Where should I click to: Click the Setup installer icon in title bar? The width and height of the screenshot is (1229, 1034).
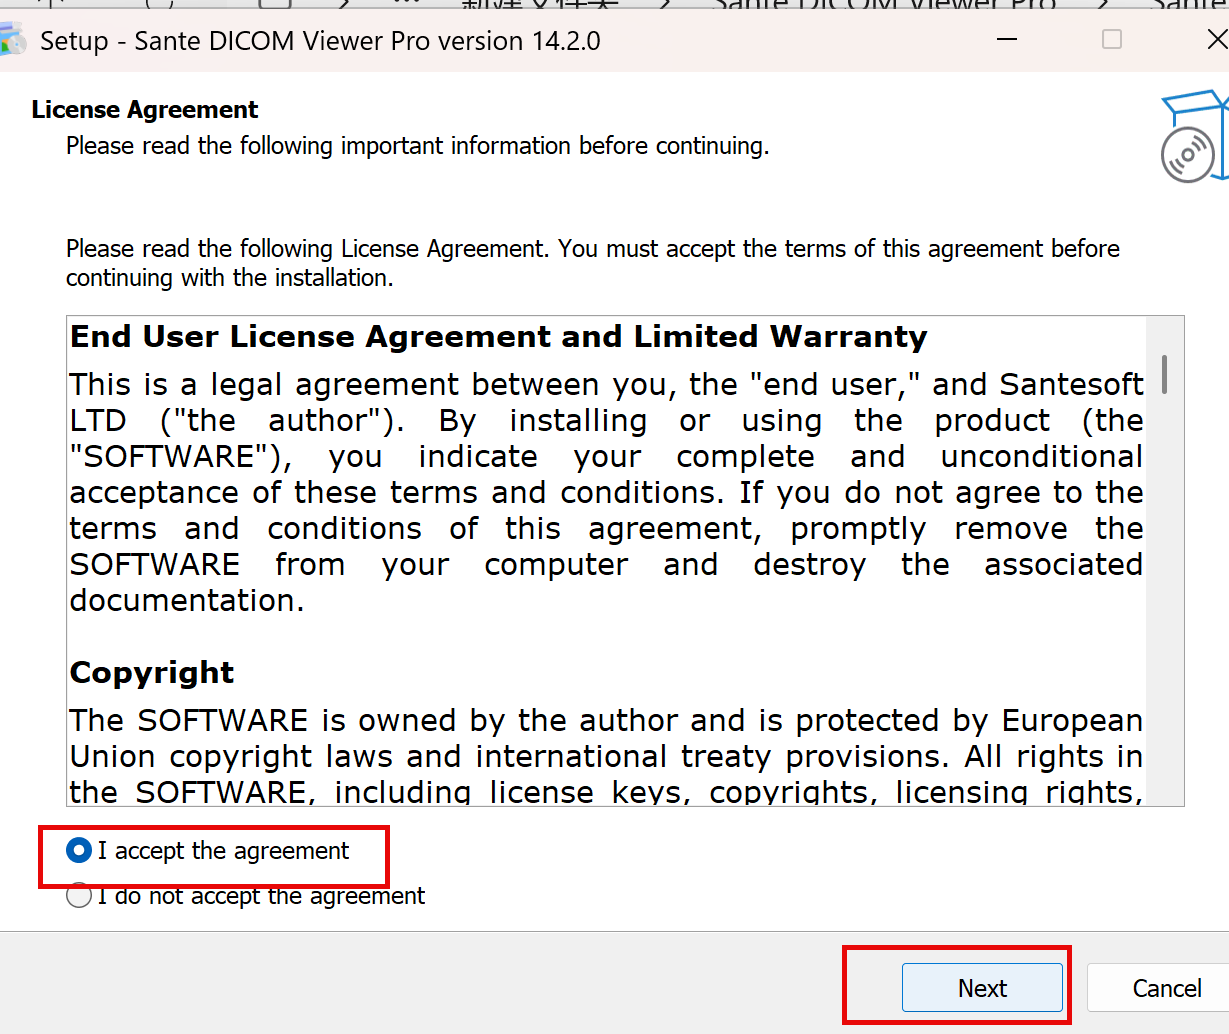12,40
